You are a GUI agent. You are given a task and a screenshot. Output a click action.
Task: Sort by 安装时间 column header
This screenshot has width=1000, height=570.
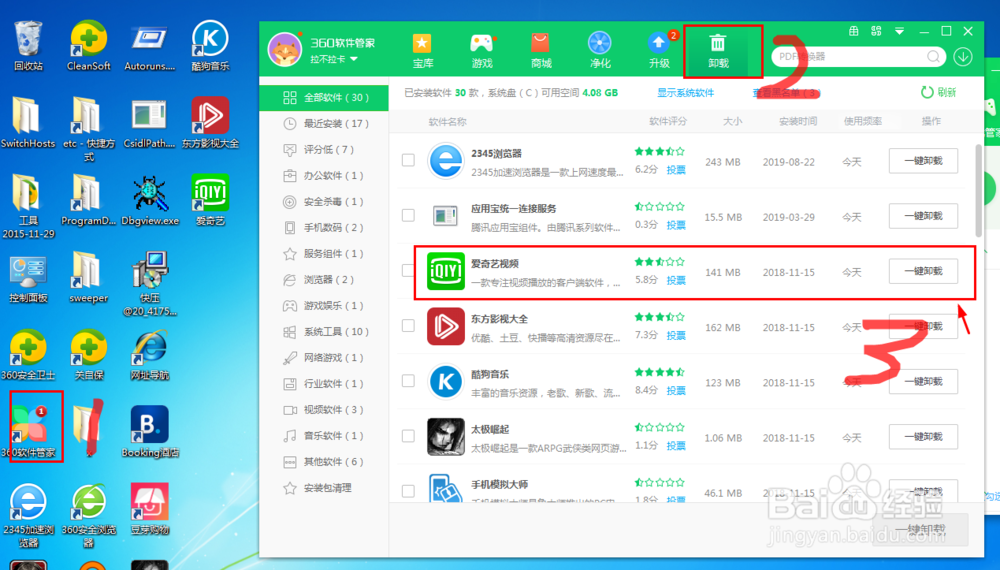(798, 121)
